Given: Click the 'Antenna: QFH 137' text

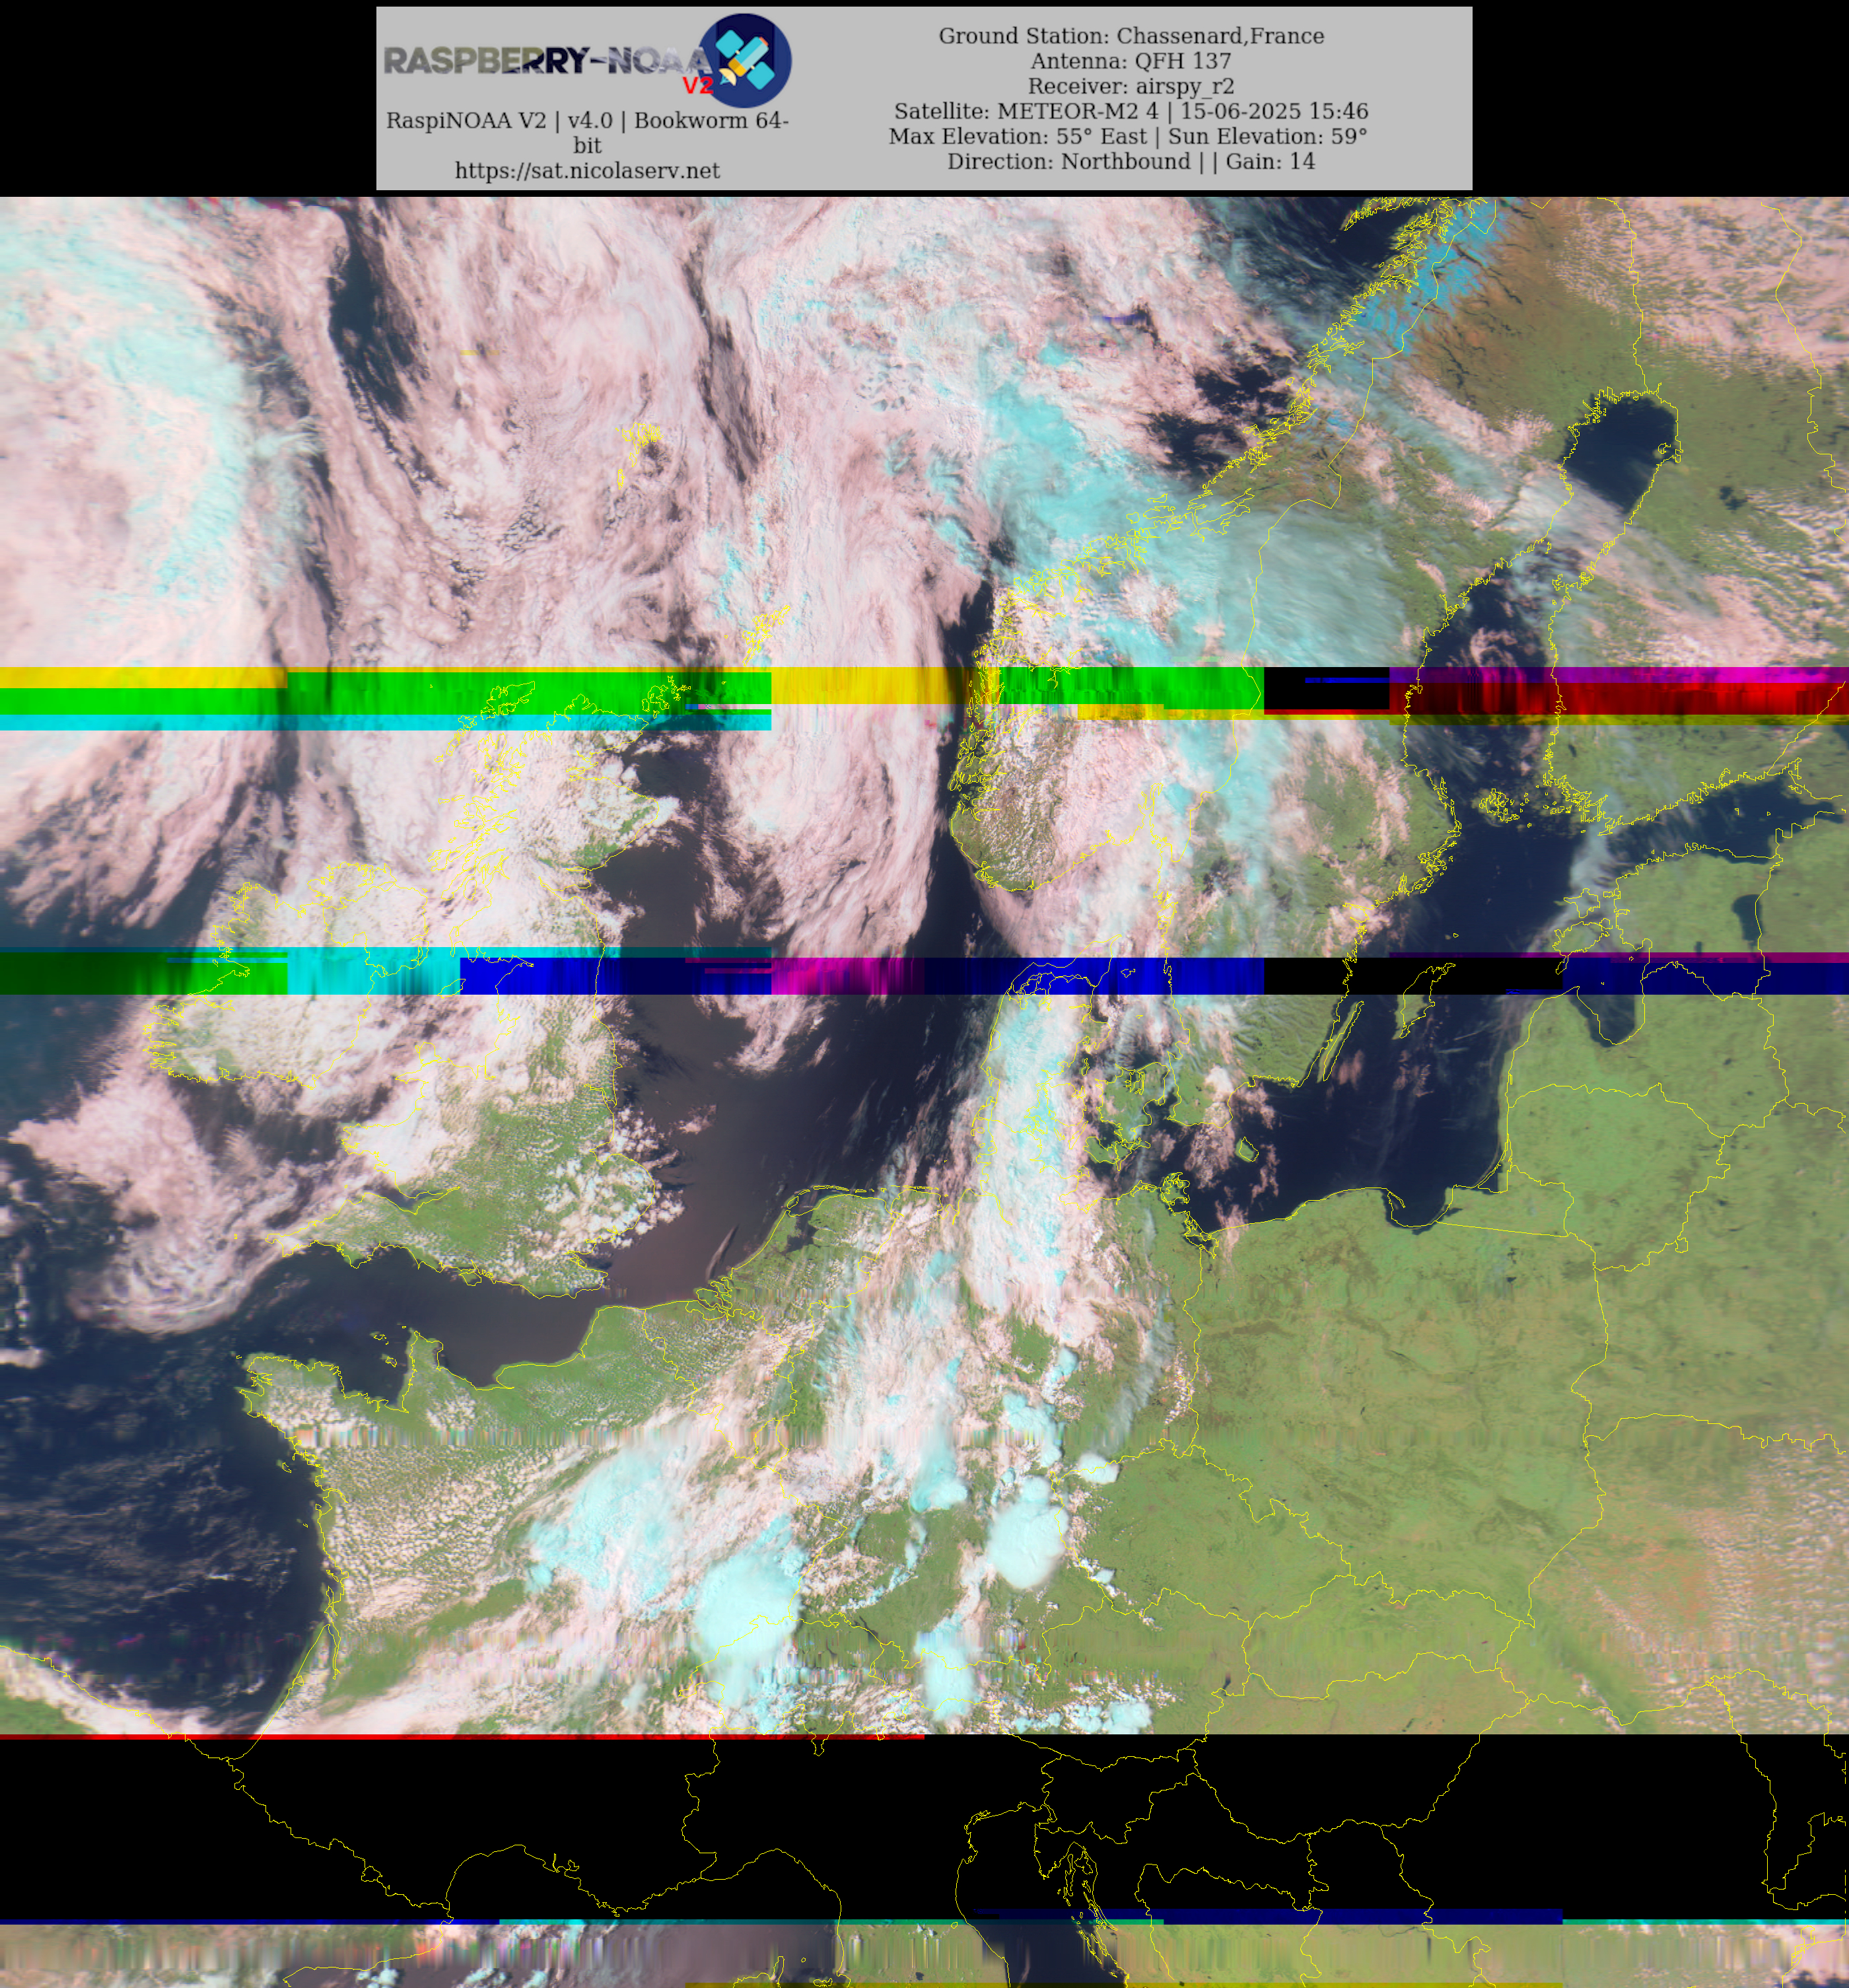Looking at the screenshot, I should tap(1131, 61).
